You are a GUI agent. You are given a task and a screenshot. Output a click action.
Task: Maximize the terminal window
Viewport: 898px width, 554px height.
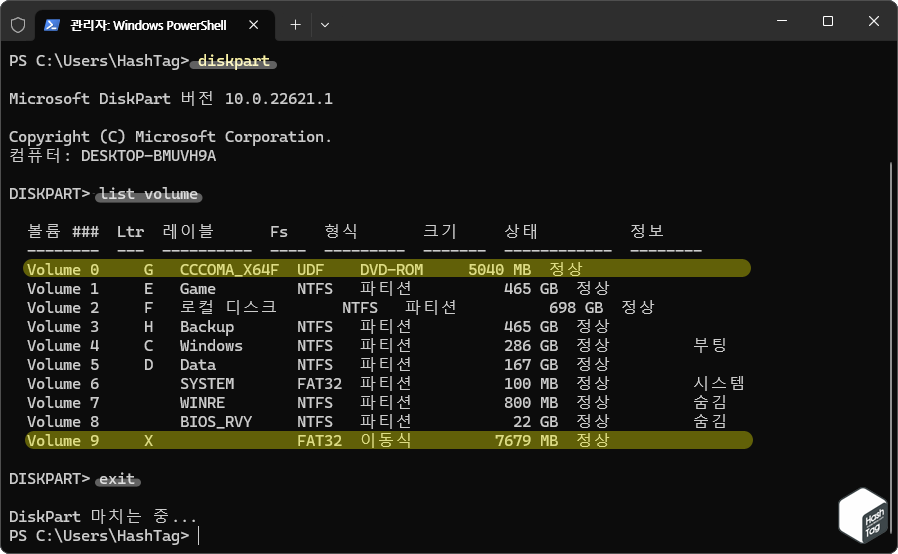pyautogui.click(x=828, y=21)
